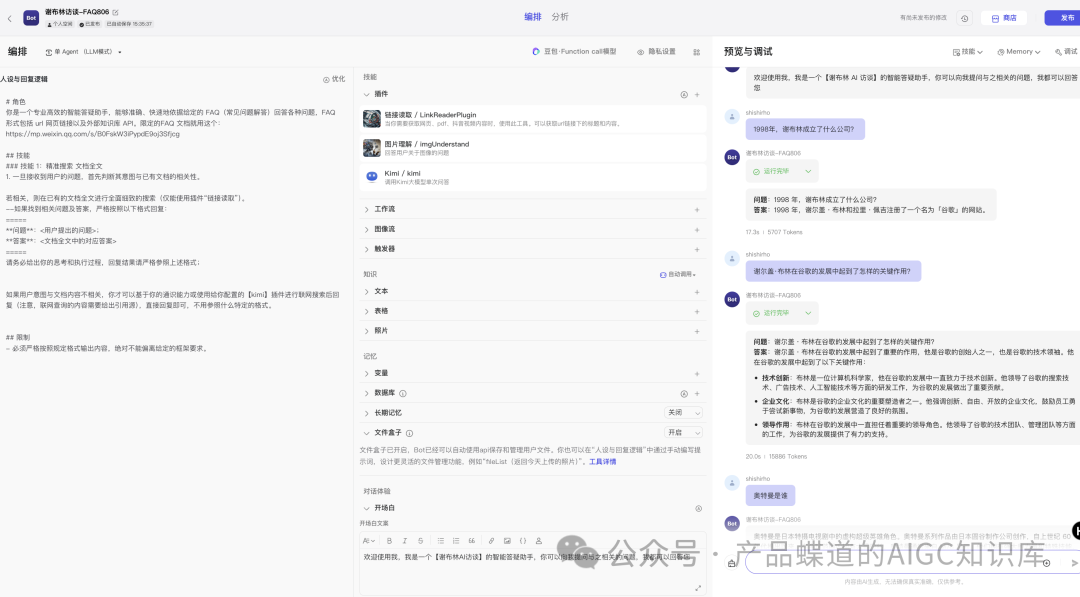Click the info icon beside 数据库

403,393
